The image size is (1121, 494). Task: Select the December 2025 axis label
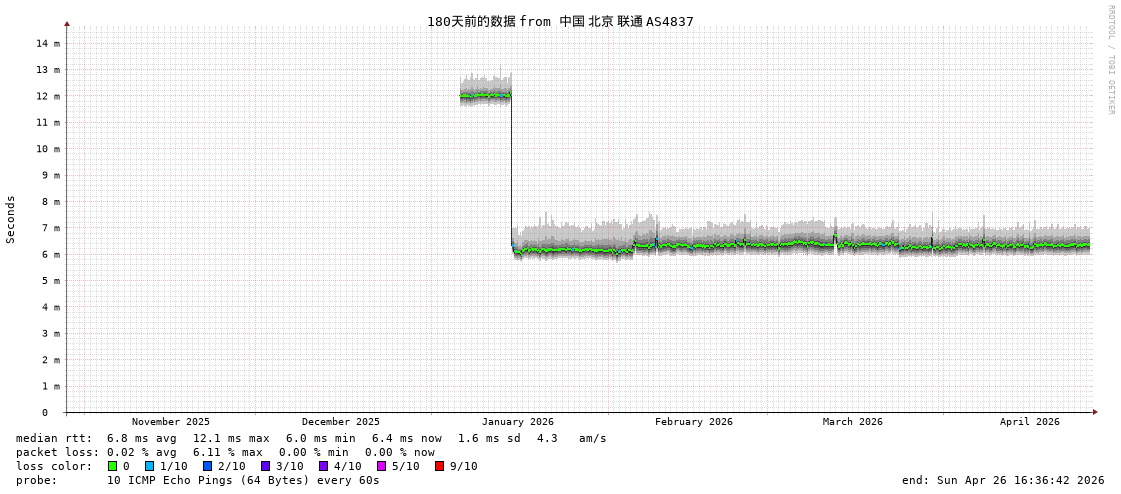pos(341,422)
